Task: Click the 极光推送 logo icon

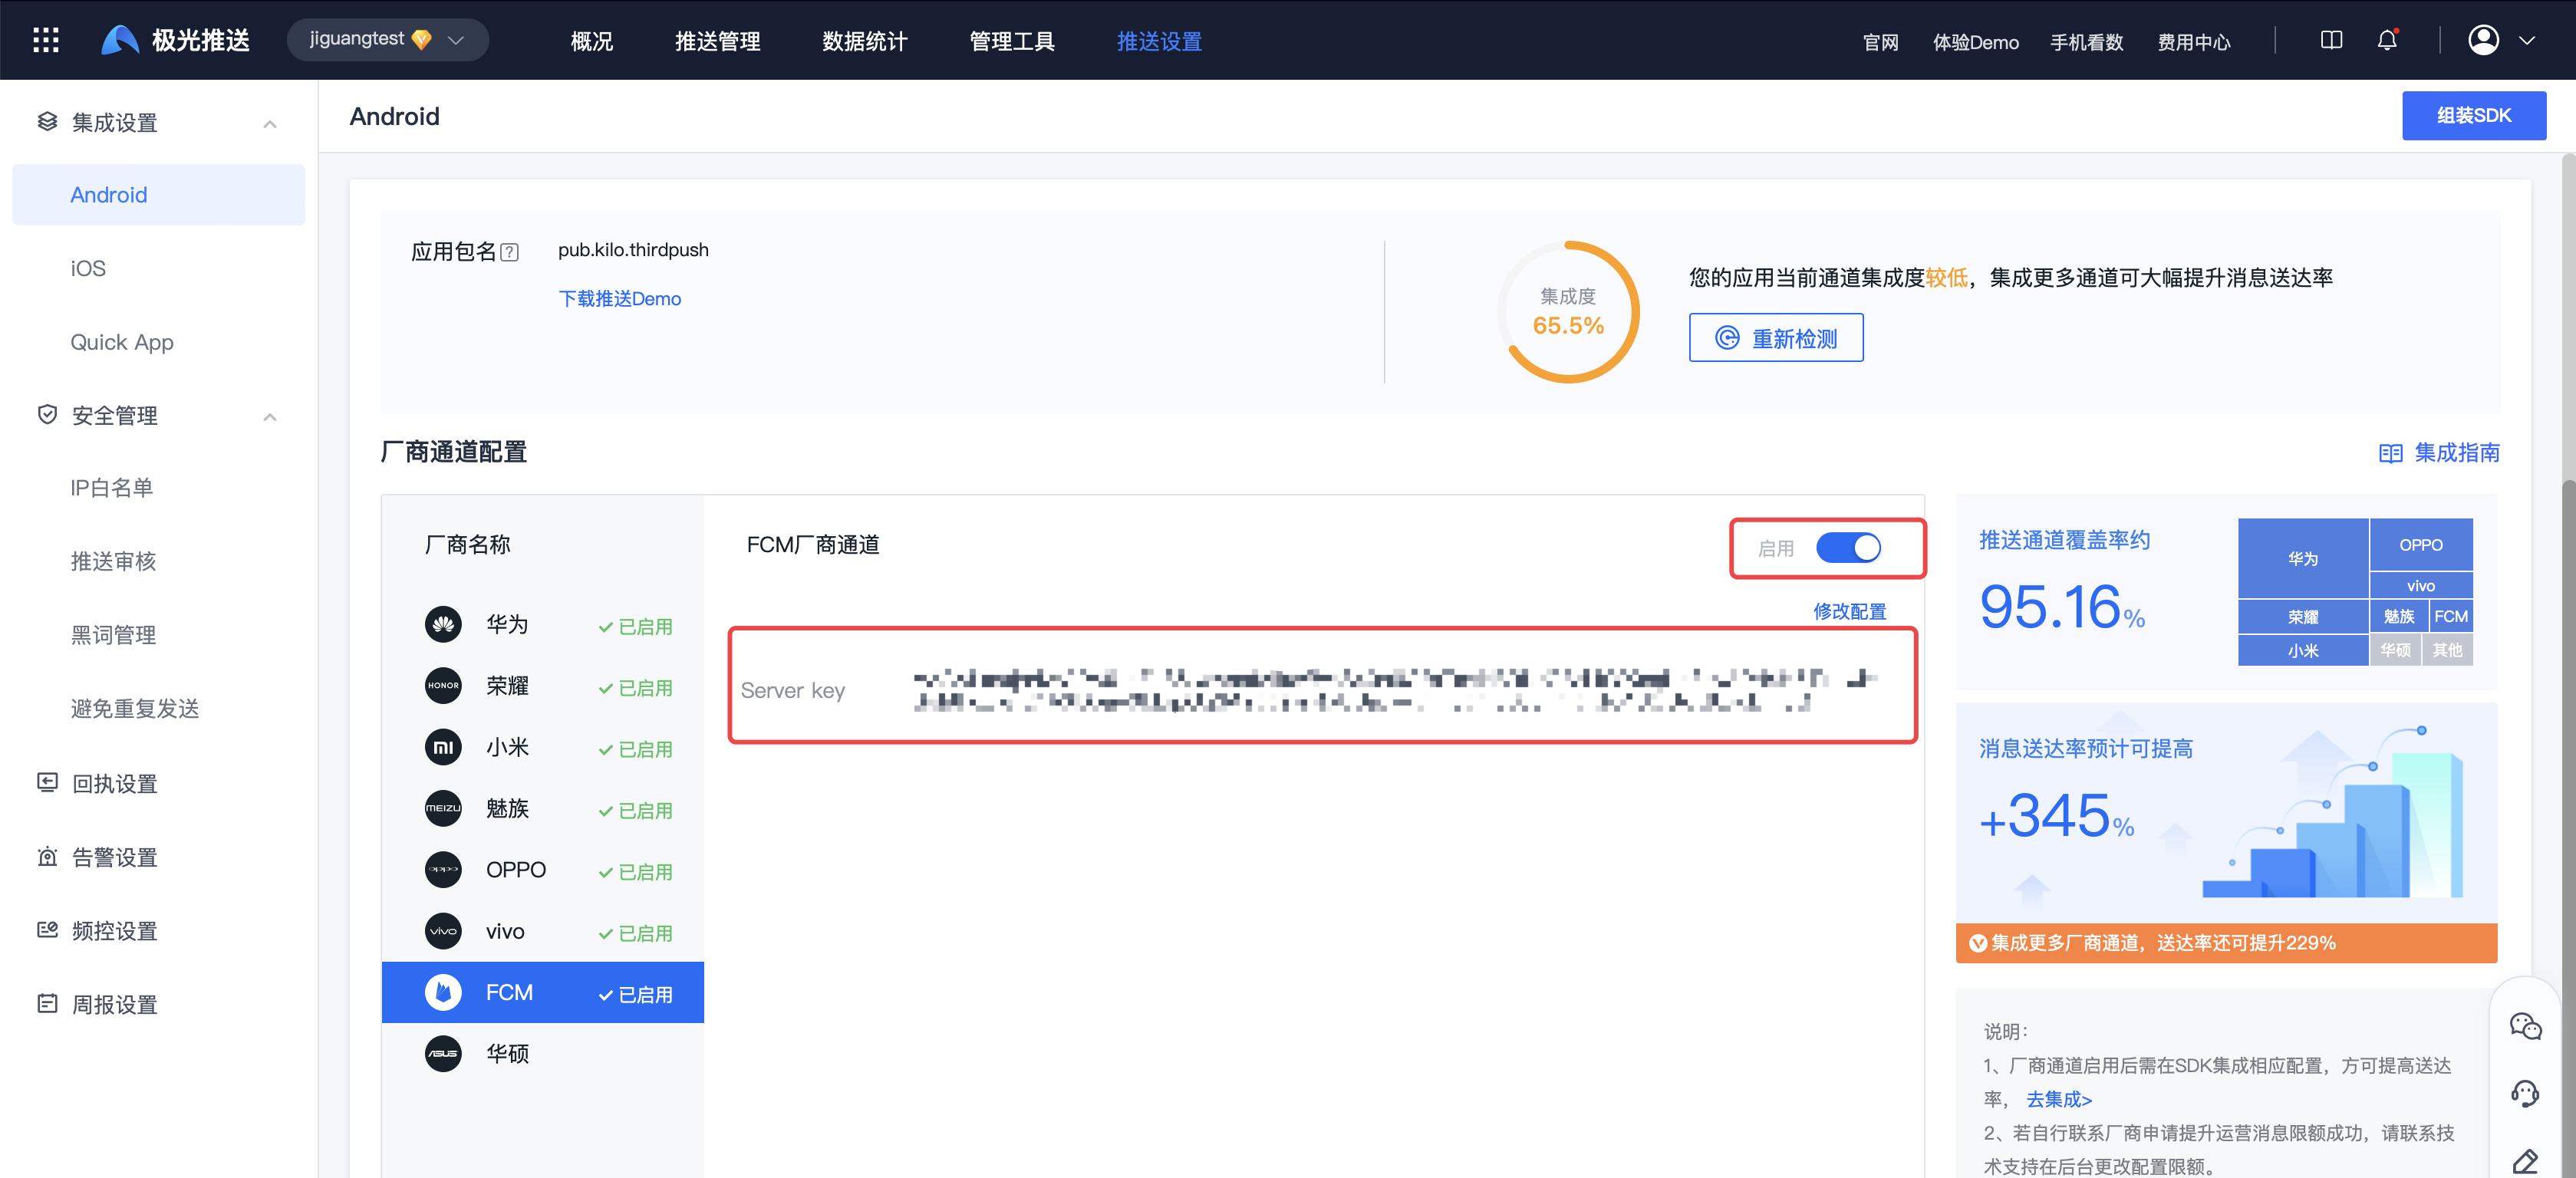Action: click(x=120, y=40)
